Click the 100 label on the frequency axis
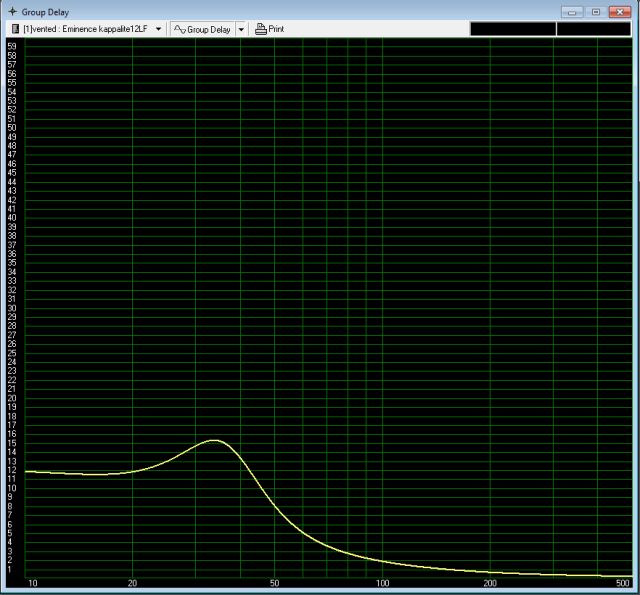Viewport: 640px width, 595px height. [383, 583]
